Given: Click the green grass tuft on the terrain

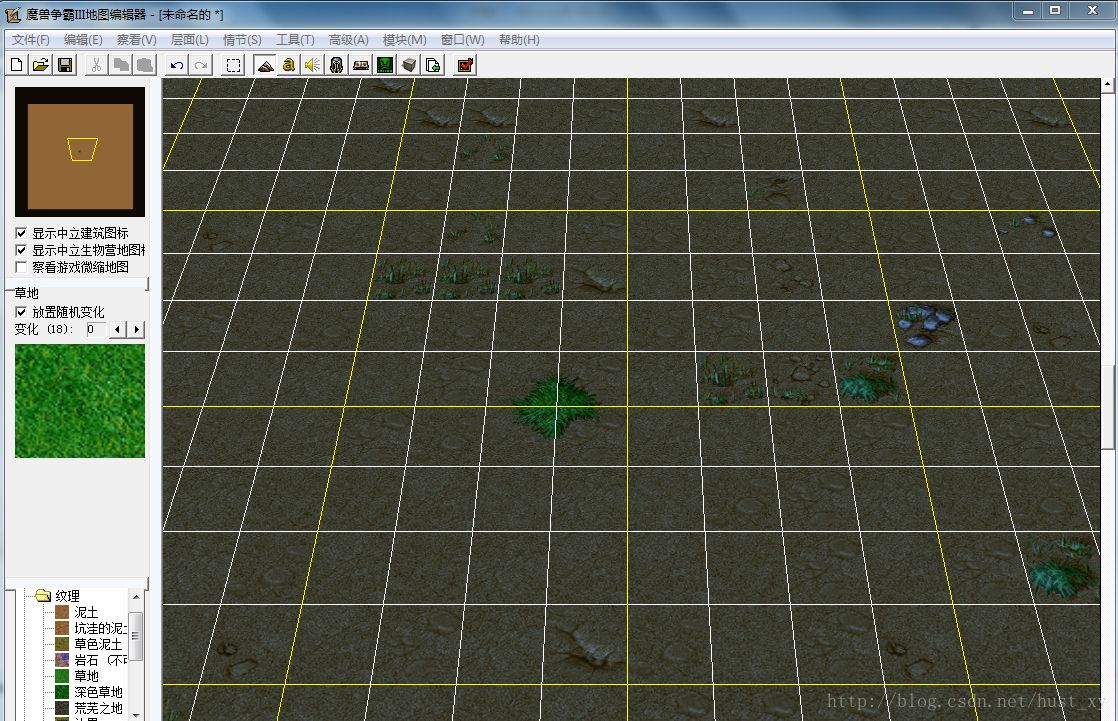Looking at the screenshot, I should point(555,406).
